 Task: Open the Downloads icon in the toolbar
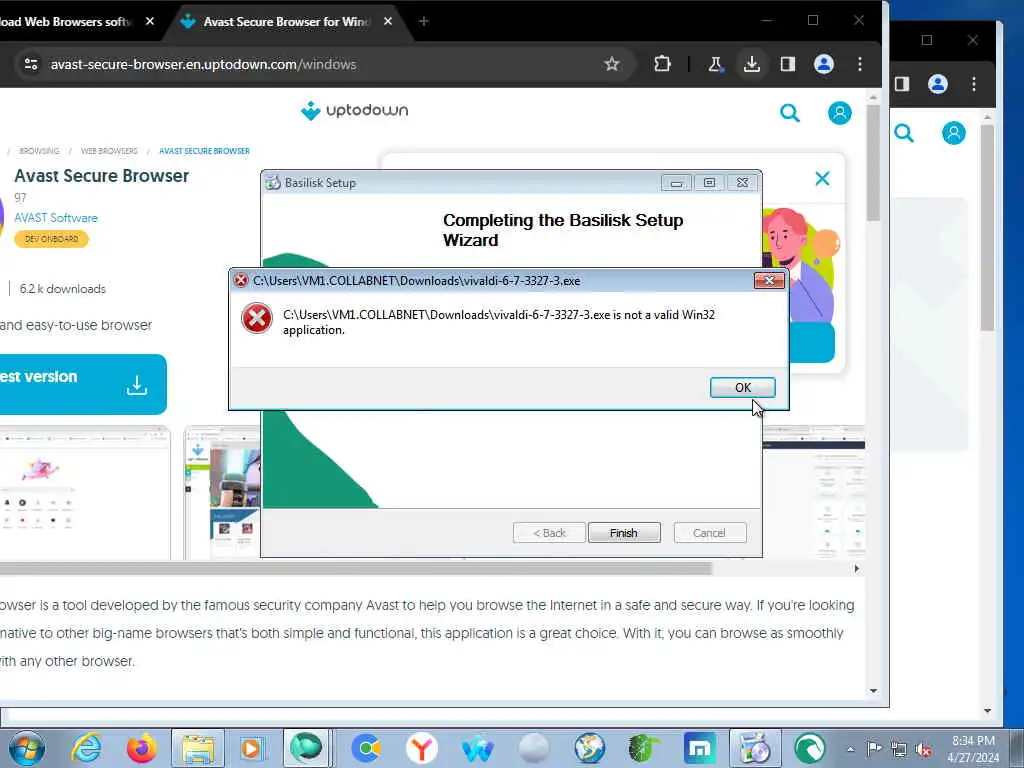point(752,64)
